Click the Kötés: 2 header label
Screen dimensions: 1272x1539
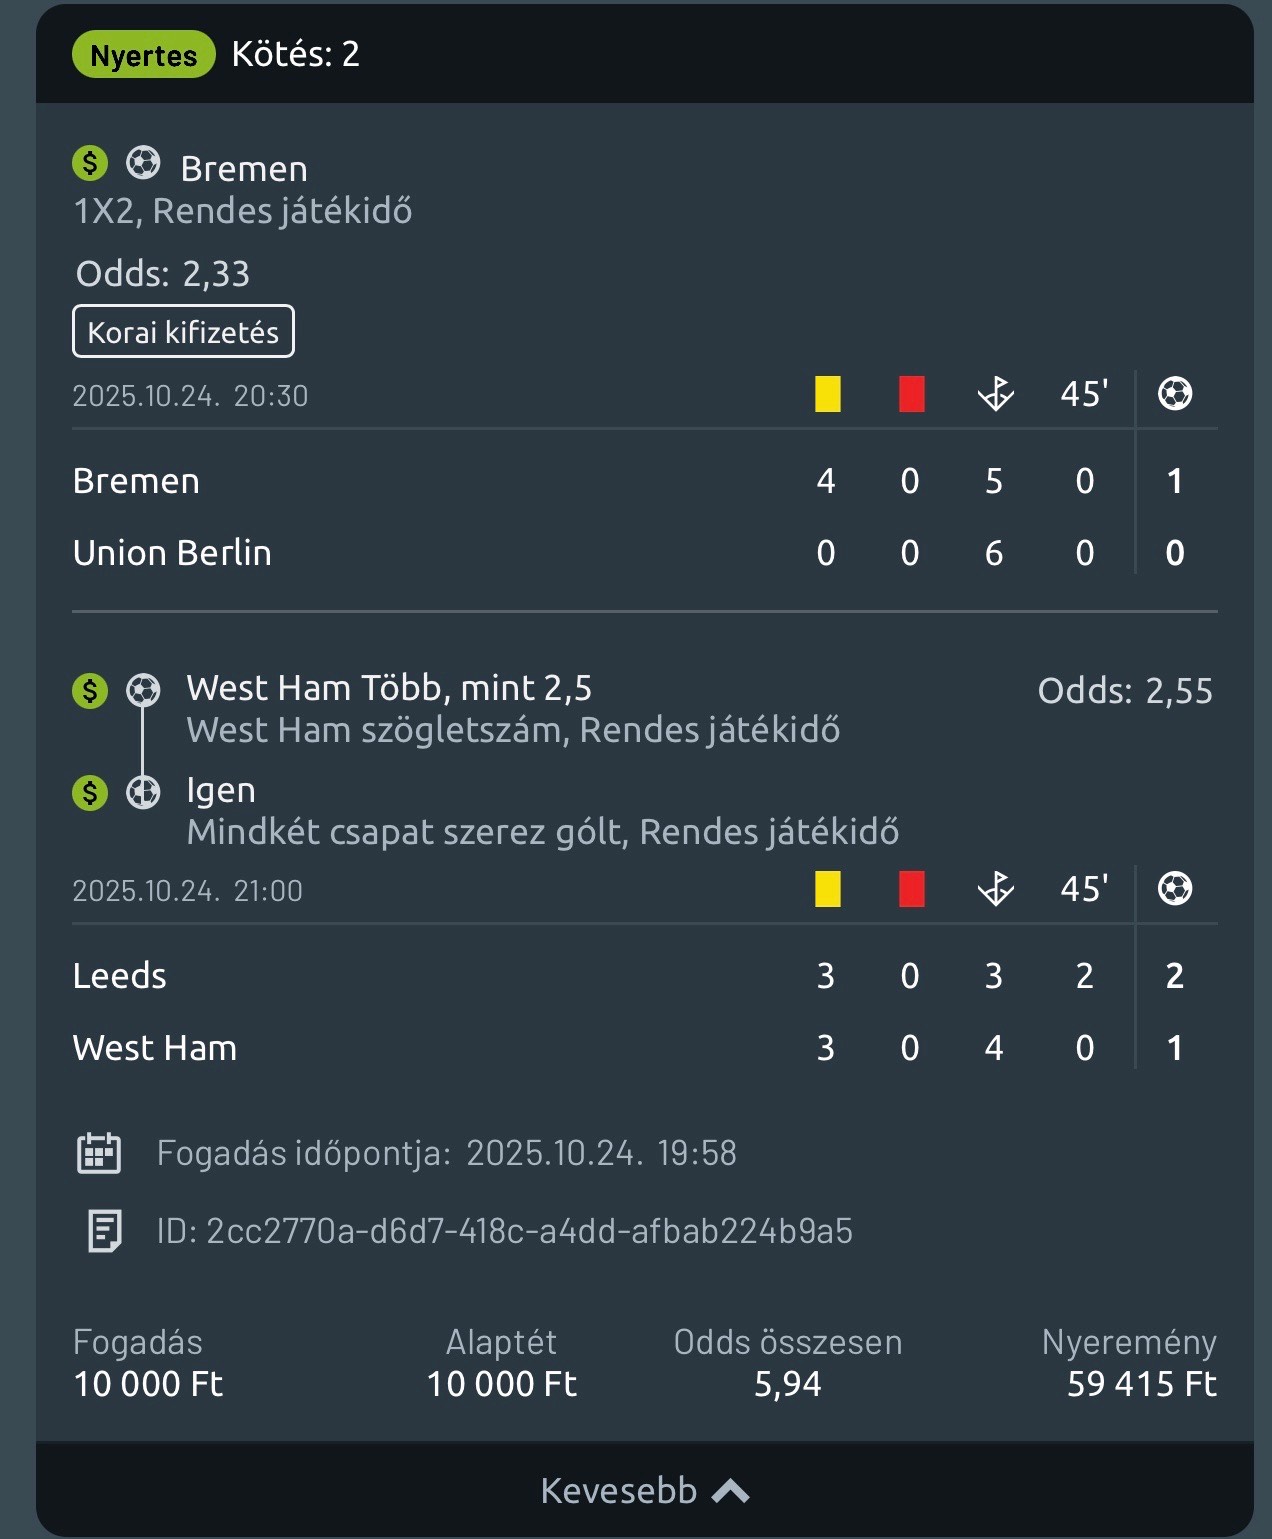[295, 54]
